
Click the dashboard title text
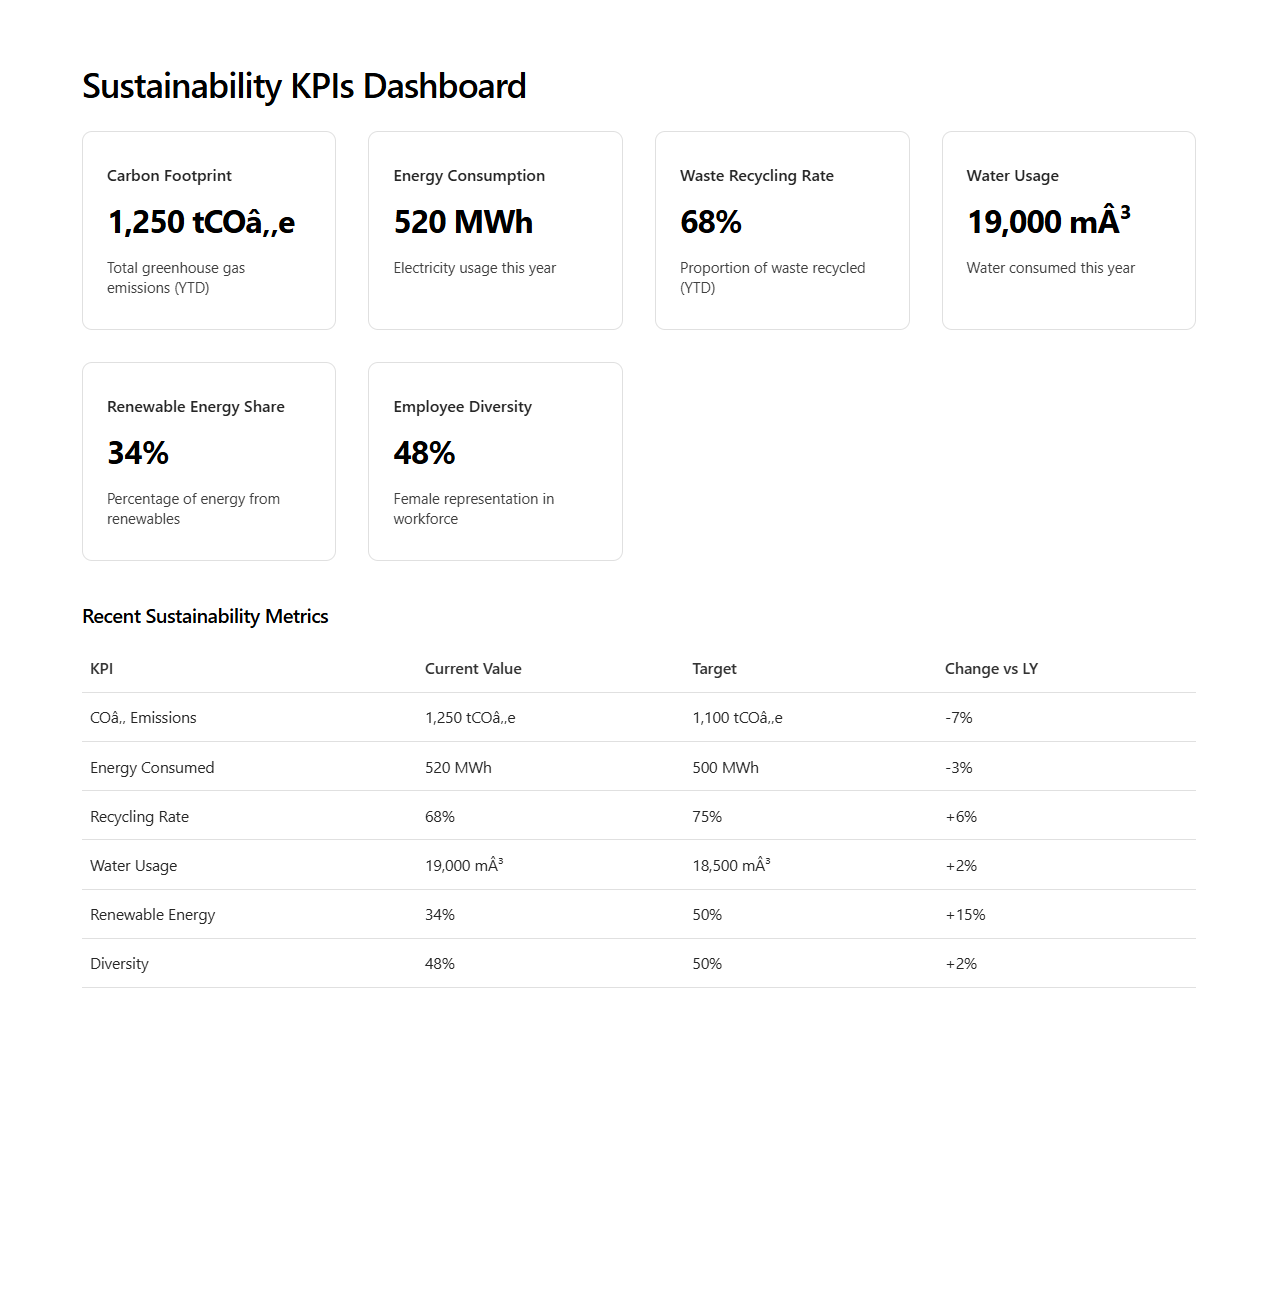tap(304, 86)
